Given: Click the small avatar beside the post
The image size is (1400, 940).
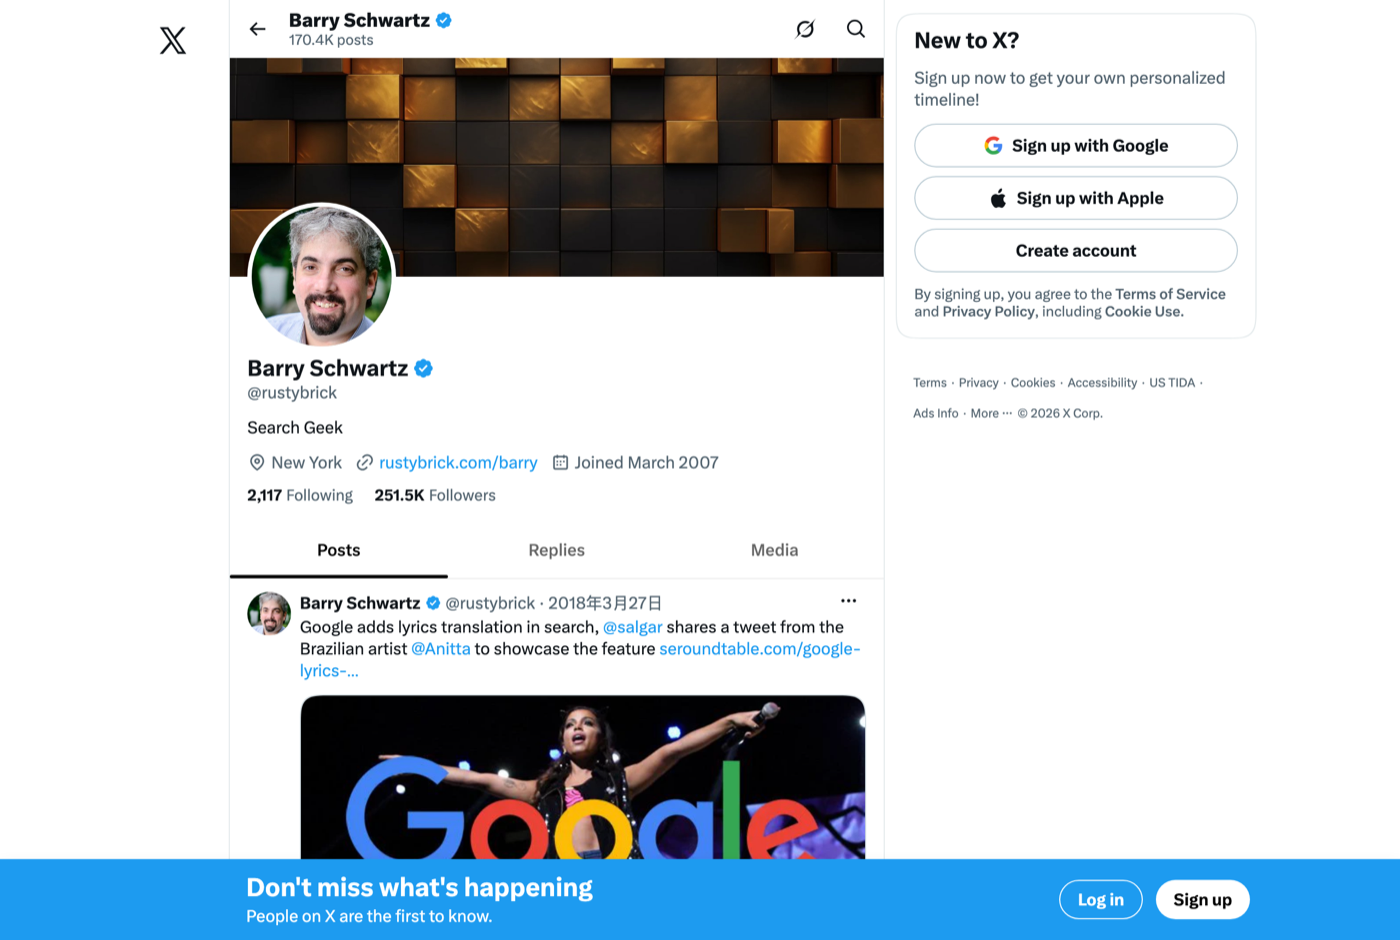Looking at the screenshot, I should click(x=269, y=613).
